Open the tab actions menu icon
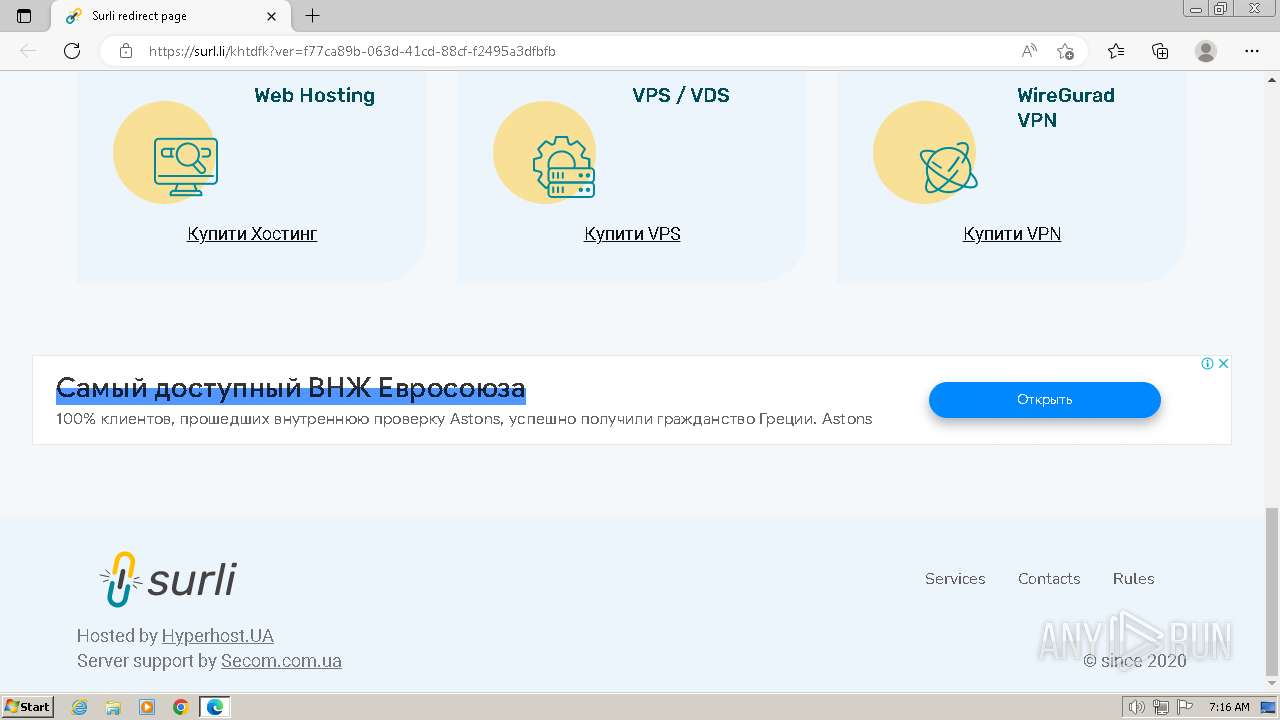 point(24,16)
